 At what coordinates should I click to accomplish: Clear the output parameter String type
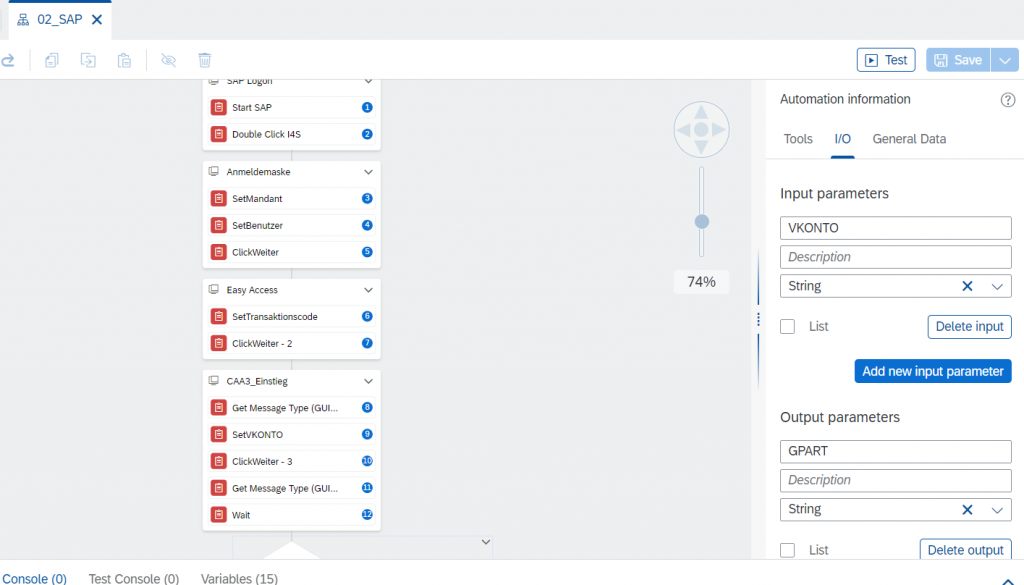pos(967,509)
